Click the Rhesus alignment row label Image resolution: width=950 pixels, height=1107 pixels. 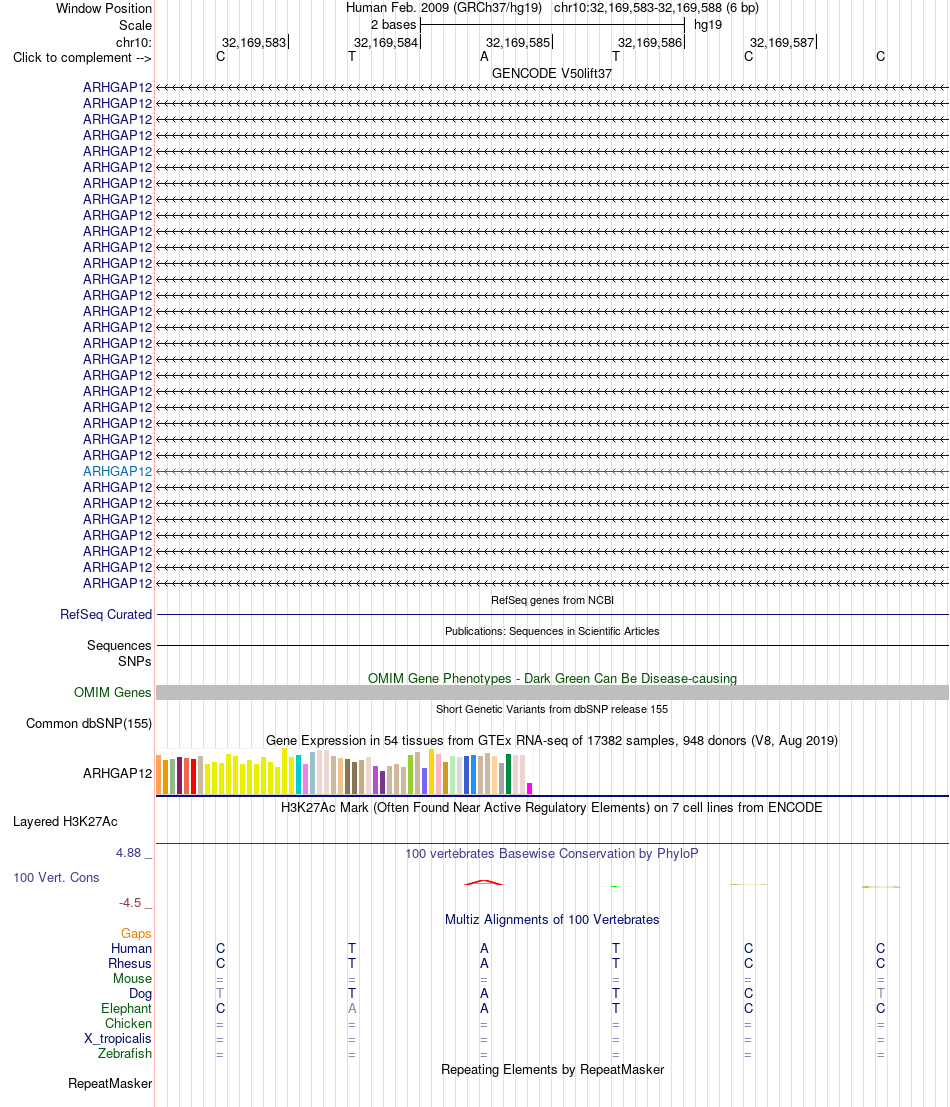click(130, 964)
